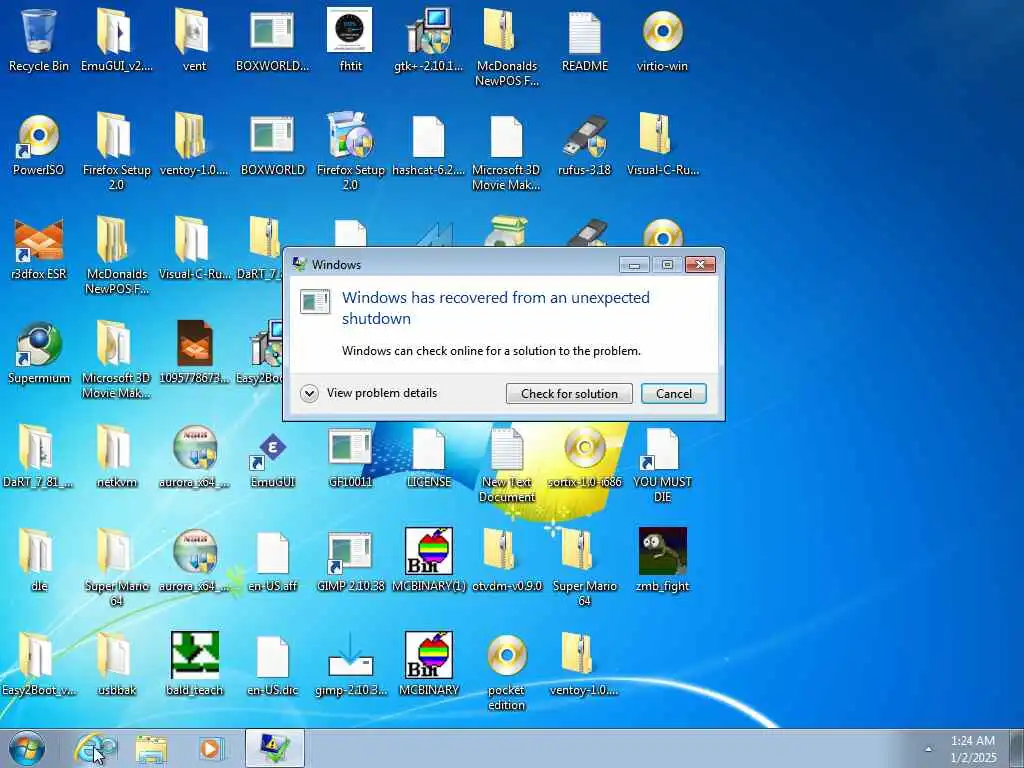Expand View problem details chevron
Screen dimensions: 1024x768
click(x=309, y=393)
